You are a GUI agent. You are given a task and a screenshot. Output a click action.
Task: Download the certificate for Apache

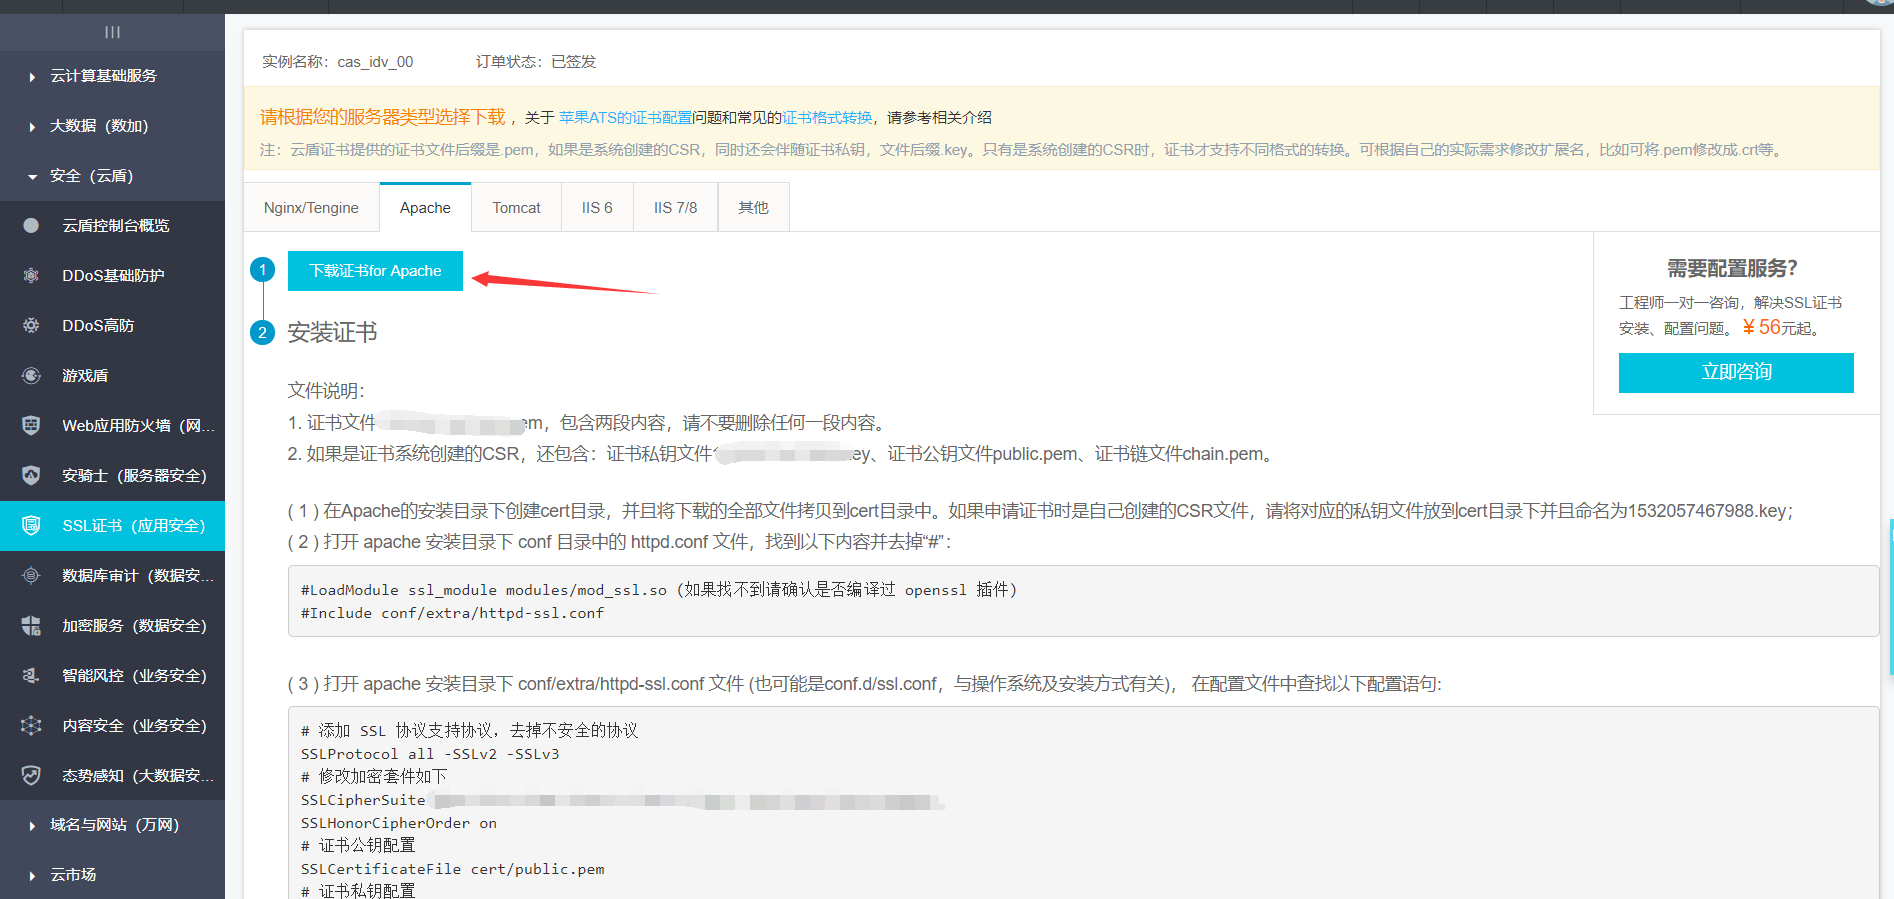pos(375,271)
